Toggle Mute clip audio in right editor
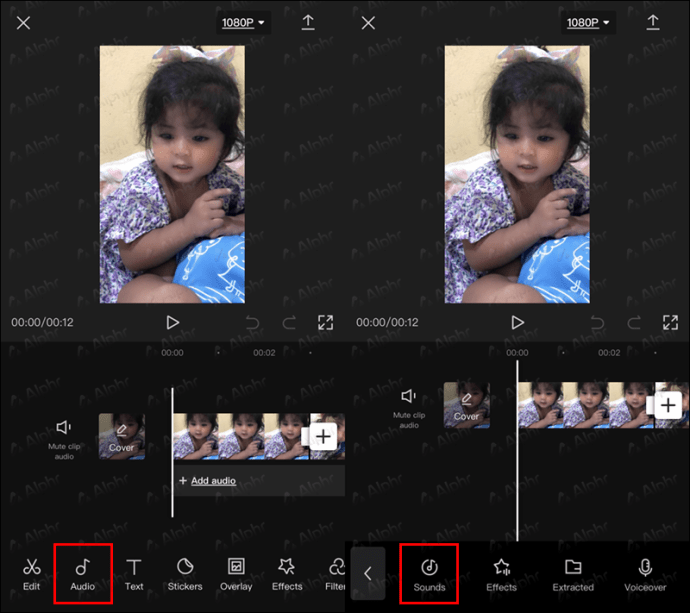690x613 pixels. point(409,408)
